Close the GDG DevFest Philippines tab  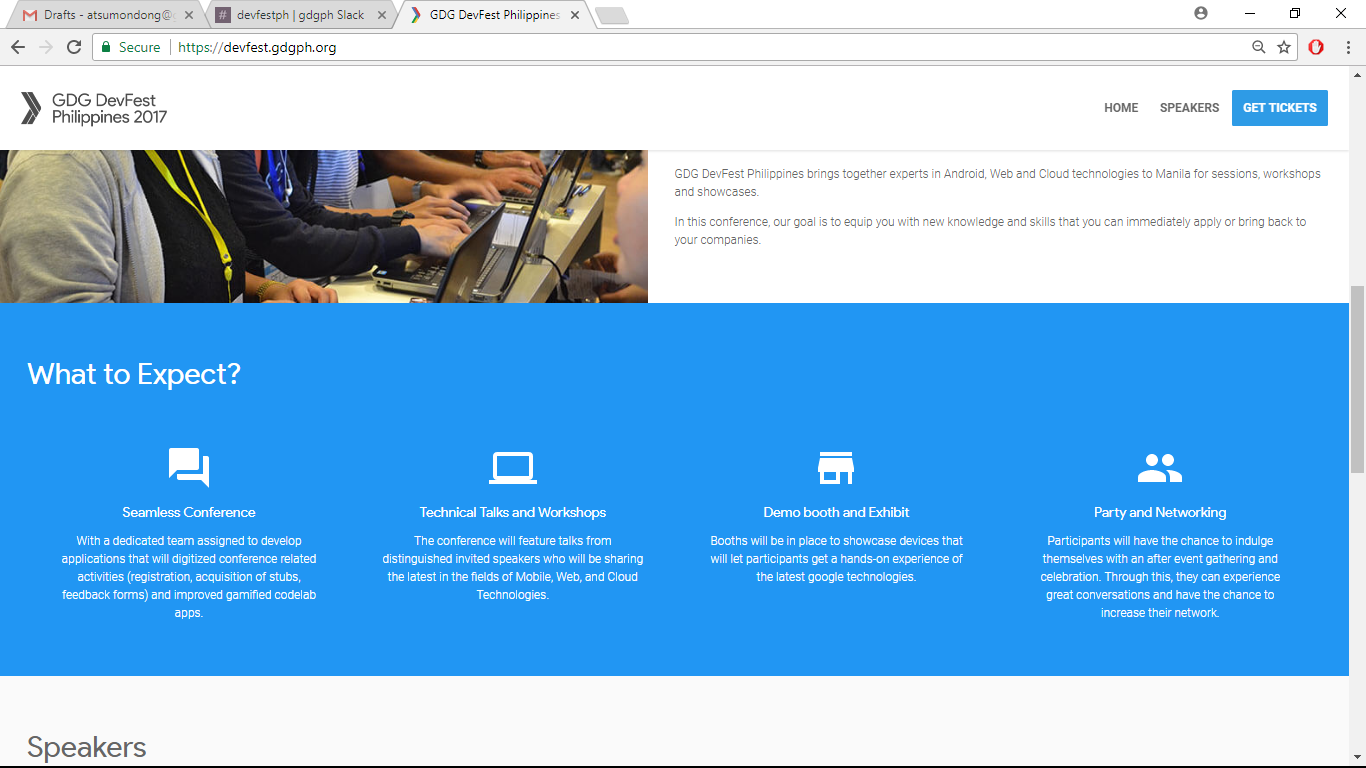click(575, 15)
